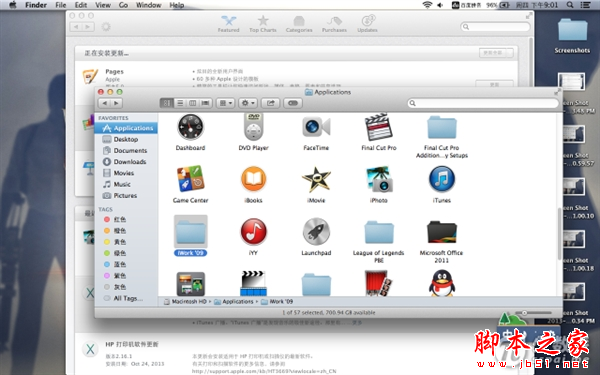Open Spotlight search in menu bar
The width and height of the screenshot is (600, 375).
570,5
